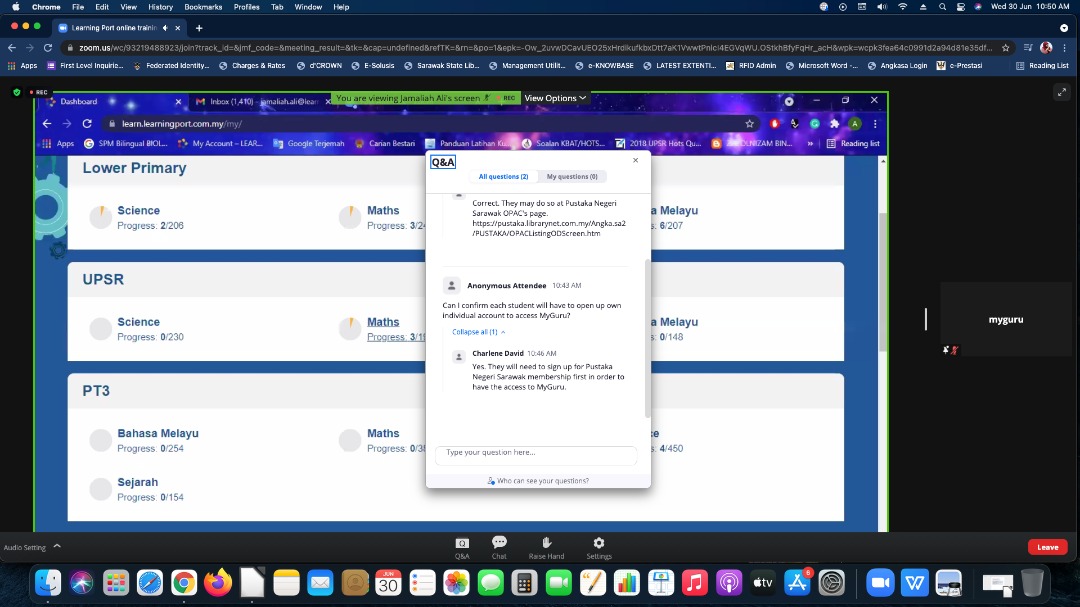Collapse all (1) replies in Q&A
The image size is (1080, 607).
point(479,332)
